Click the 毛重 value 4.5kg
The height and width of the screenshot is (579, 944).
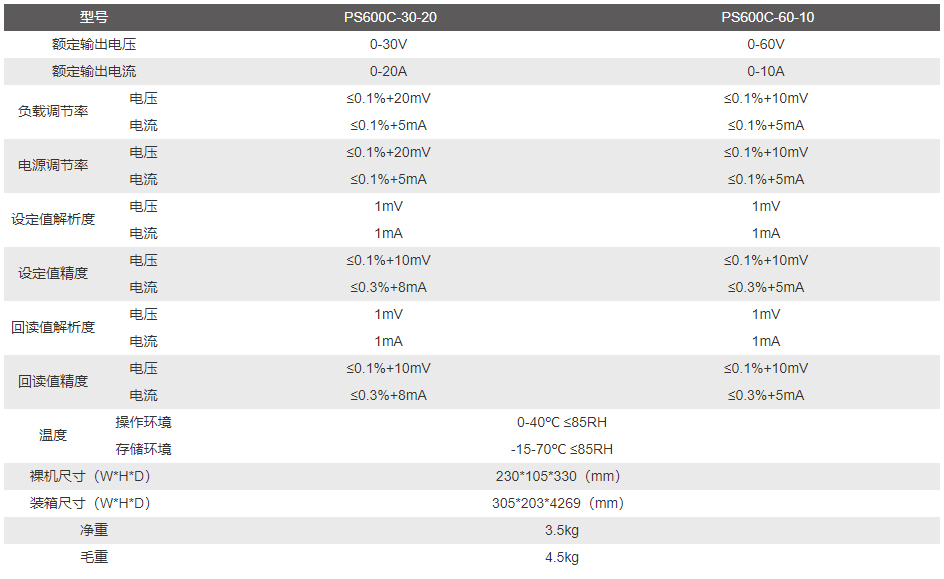pyautogui.click(x=562, y=558)
